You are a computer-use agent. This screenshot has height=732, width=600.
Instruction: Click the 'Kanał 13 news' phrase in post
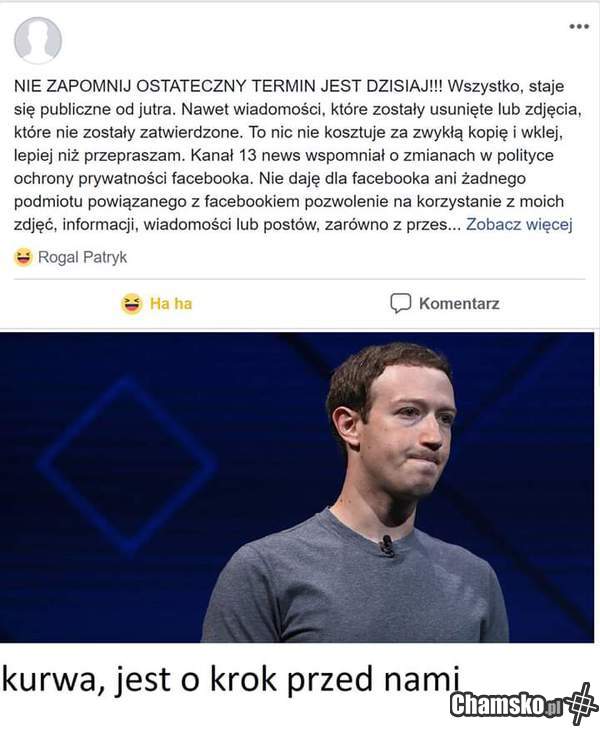click(x=246, y=155)
